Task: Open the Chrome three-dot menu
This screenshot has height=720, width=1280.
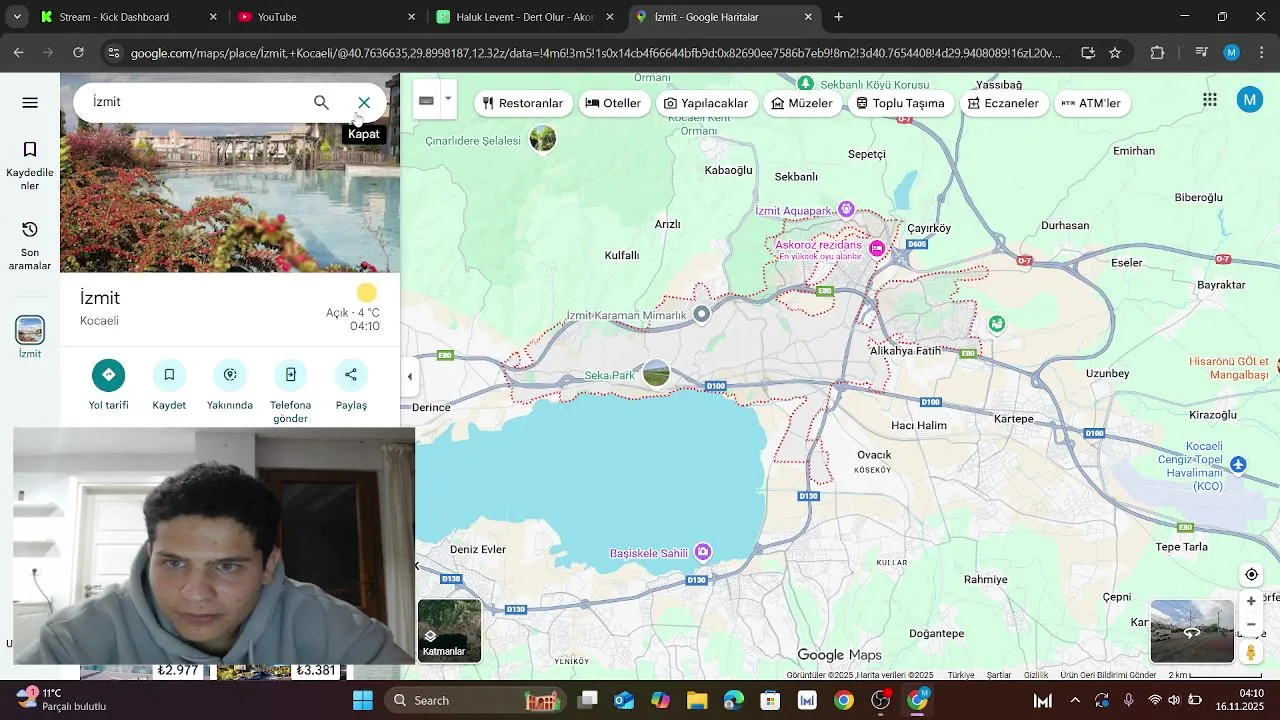Action: point(1262,53)
